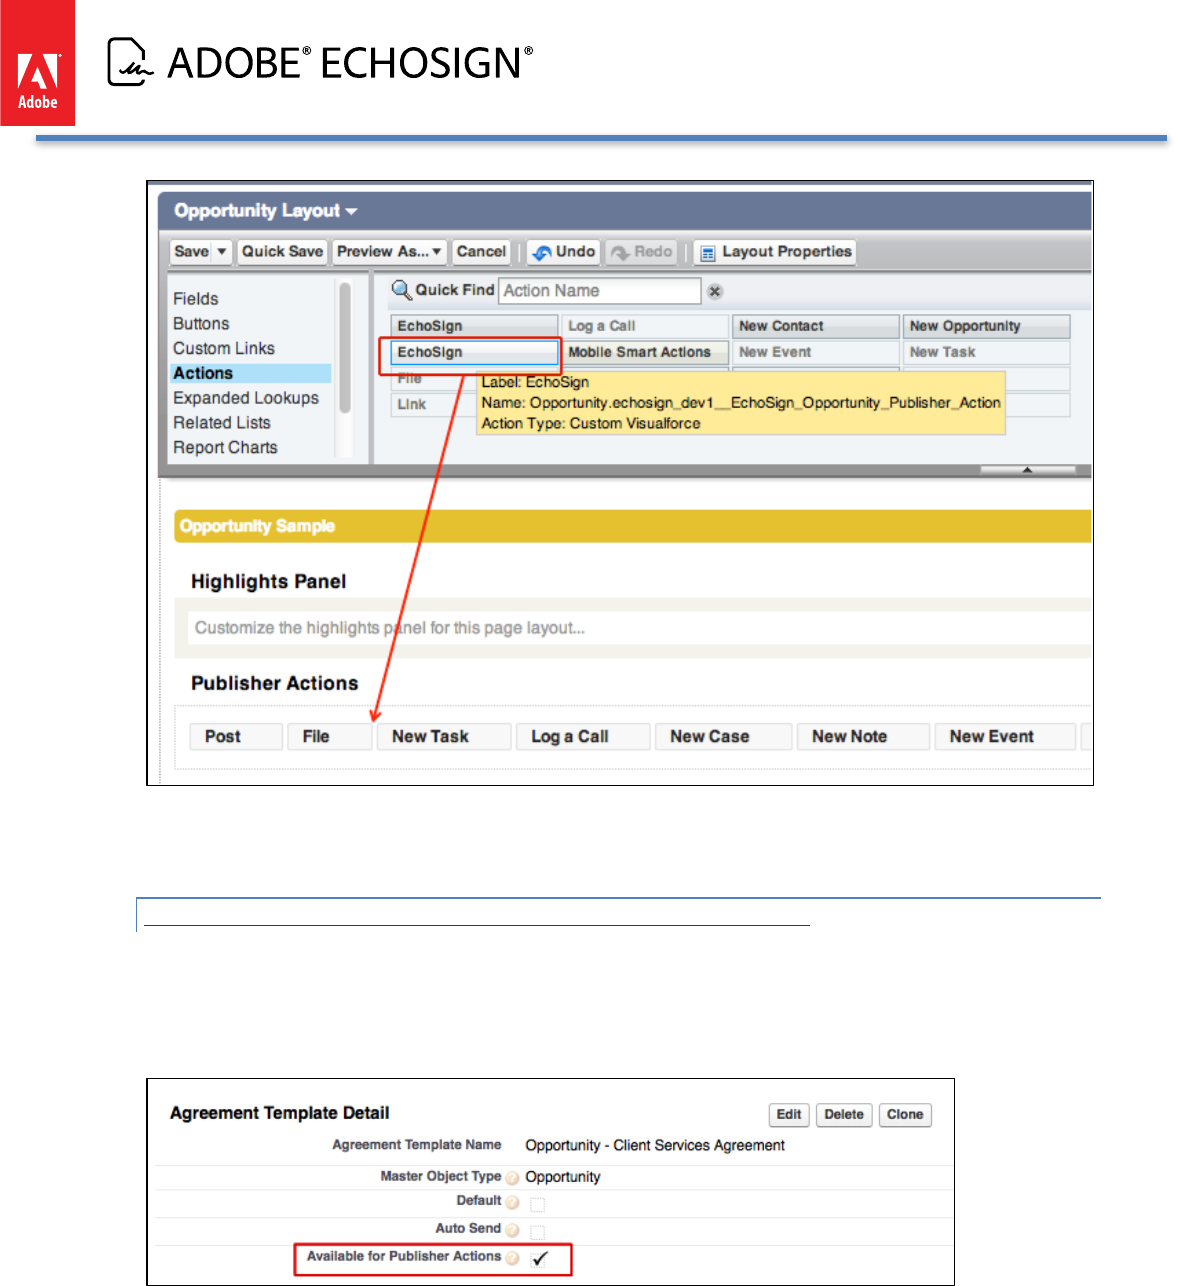The height and width of the screenshot is (1286, 1178).
Task: Open the Preview As dropdown
Action: [x=390, y=252]
